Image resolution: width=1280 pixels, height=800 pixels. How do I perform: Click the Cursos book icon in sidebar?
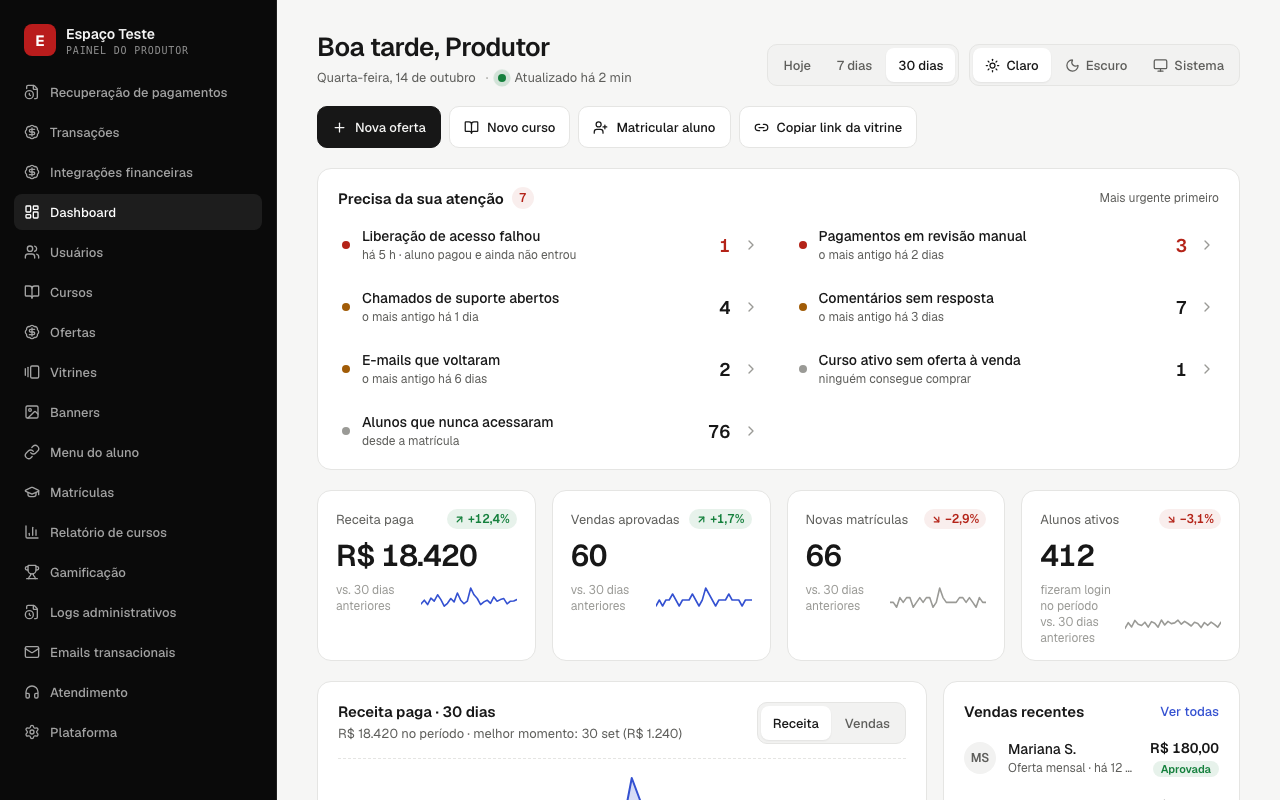point(32,292)
